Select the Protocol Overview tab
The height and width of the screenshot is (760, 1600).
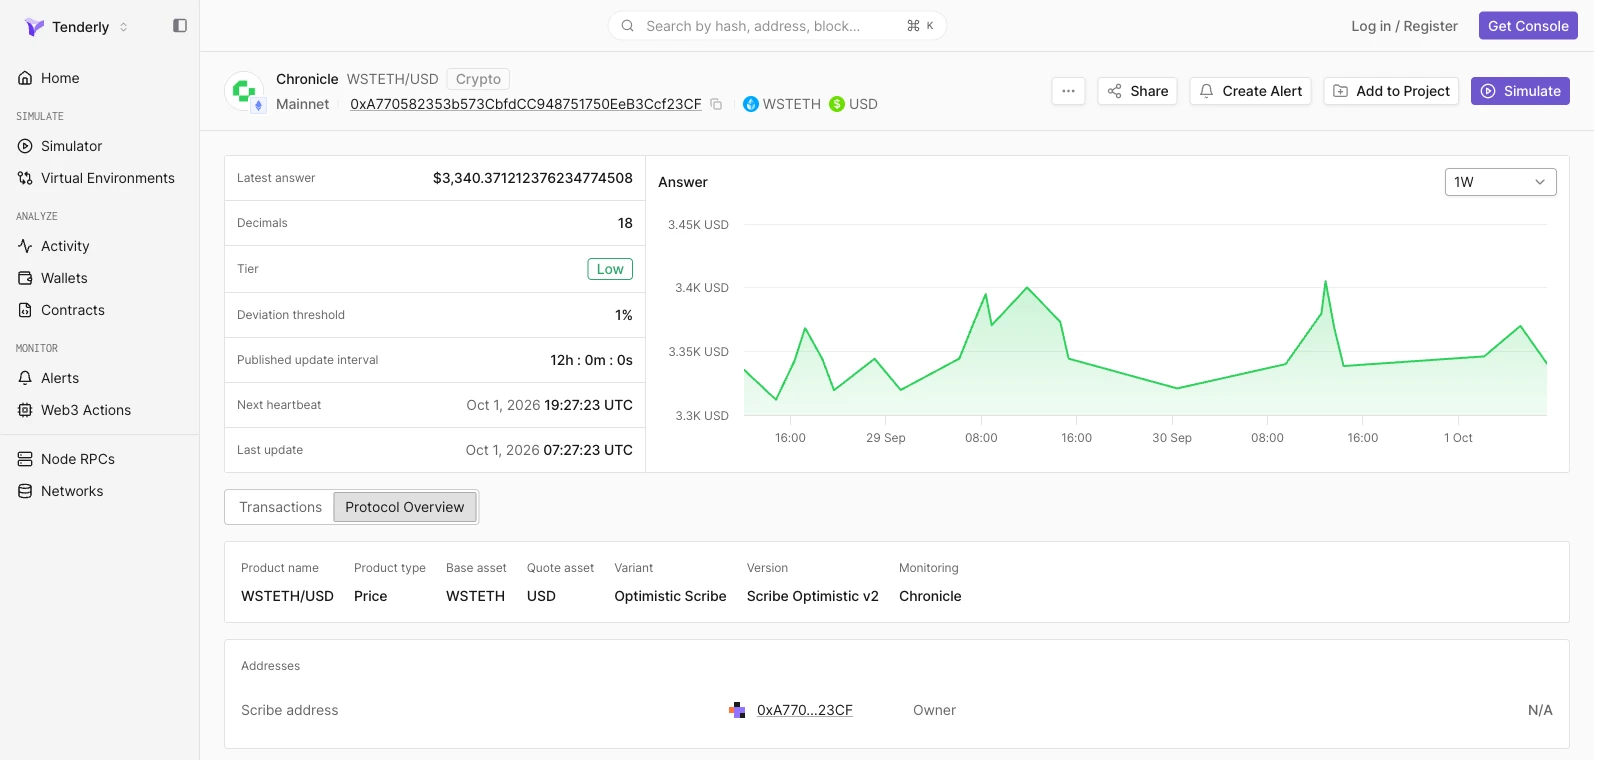405,507
